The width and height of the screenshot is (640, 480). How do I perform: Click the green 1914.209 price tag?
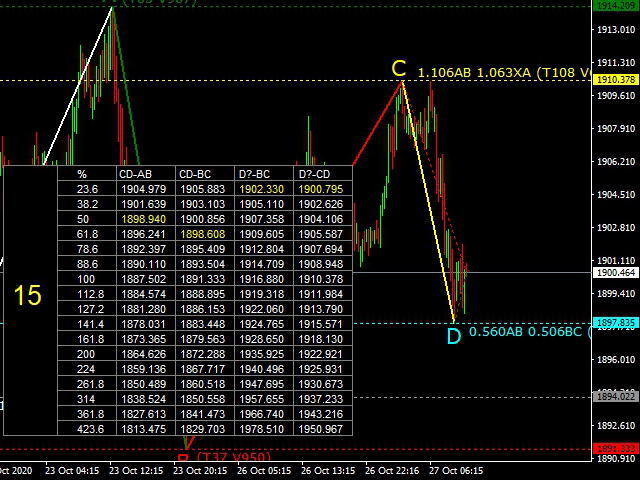[616, 5]
